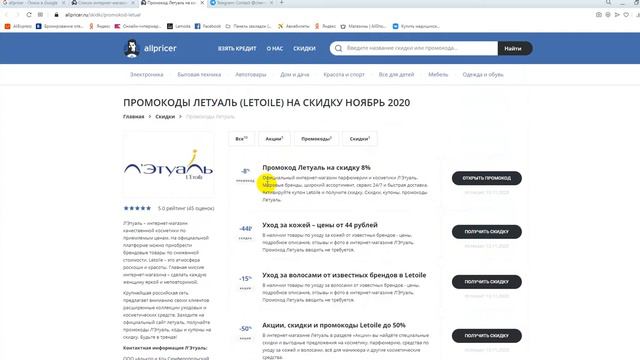Switch to the second browser tab
This screenshot has width=640, height=360.
(x=104, y=2)
